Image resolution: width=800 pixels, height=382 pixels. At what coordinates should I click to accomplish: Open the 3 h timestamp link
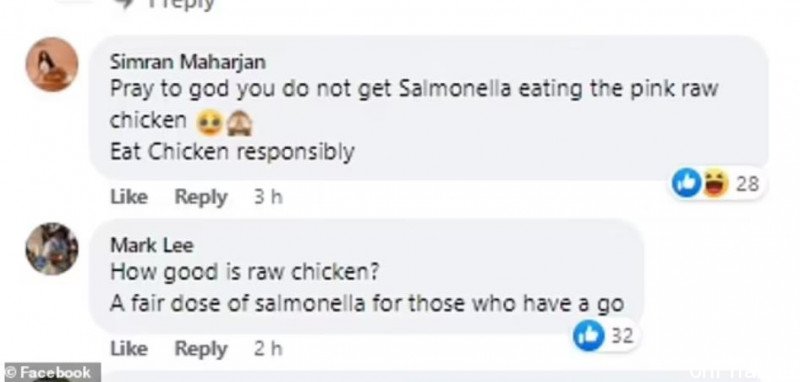click(268, 197)
